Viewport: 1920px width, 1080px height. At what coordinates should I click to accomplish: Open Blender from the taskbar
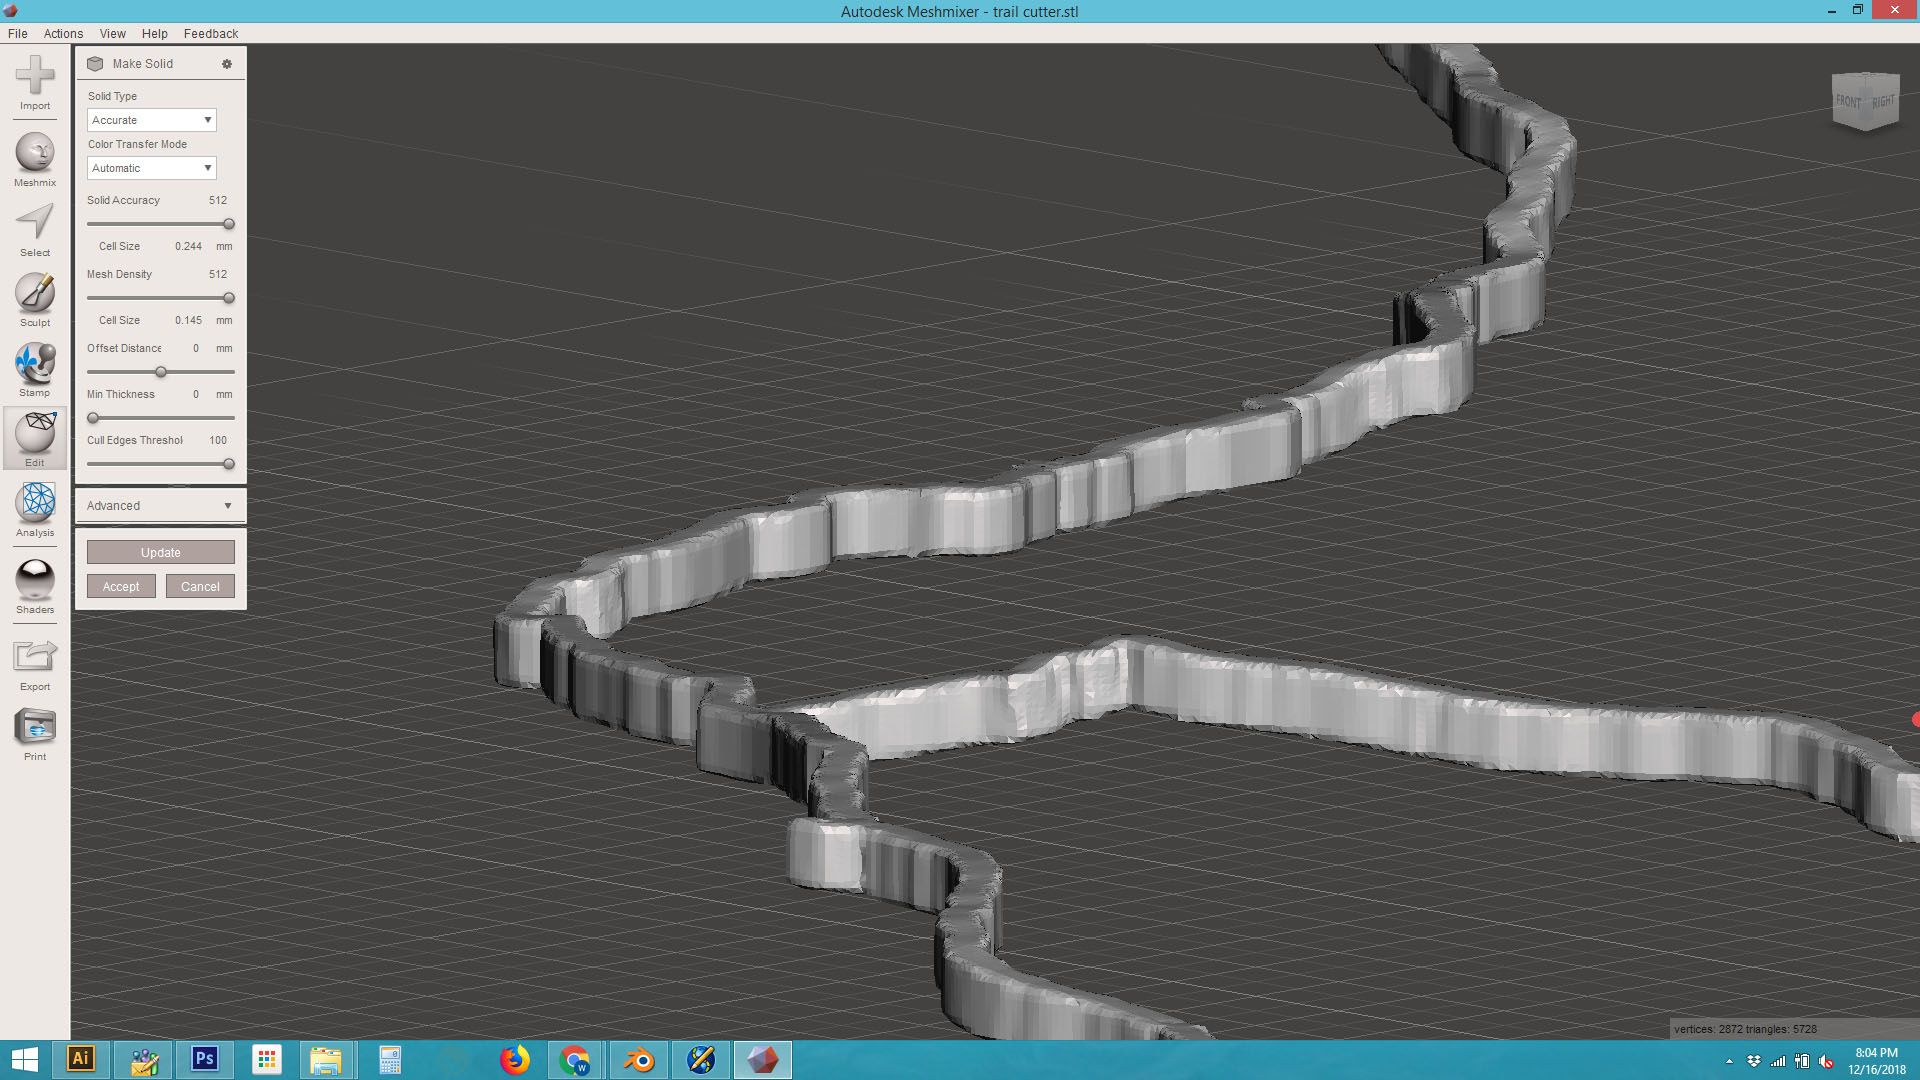pos(638,1059)
